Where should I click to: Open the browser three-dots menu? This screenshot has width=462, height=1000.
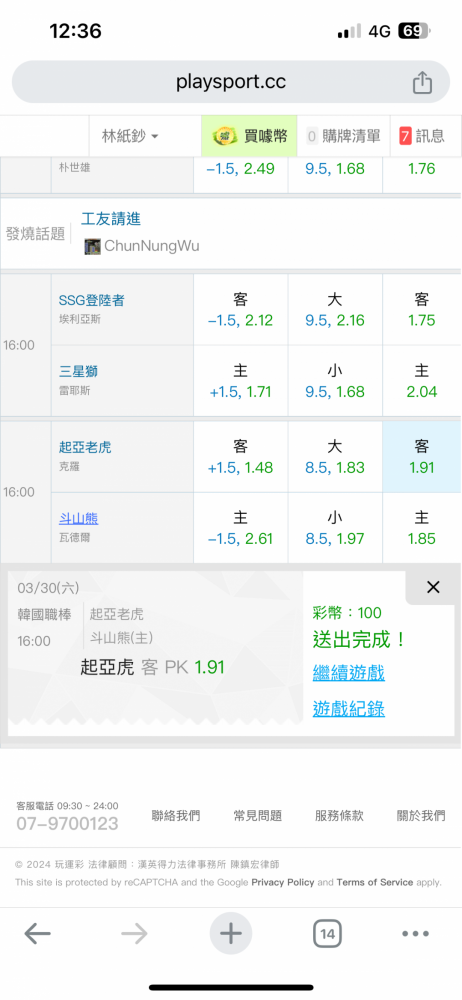[415, 934]
